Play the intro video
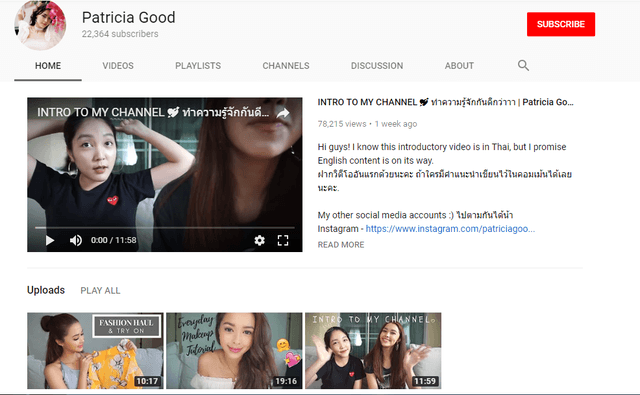This screenshot has width=640, height=395. (x=50, y=240)
